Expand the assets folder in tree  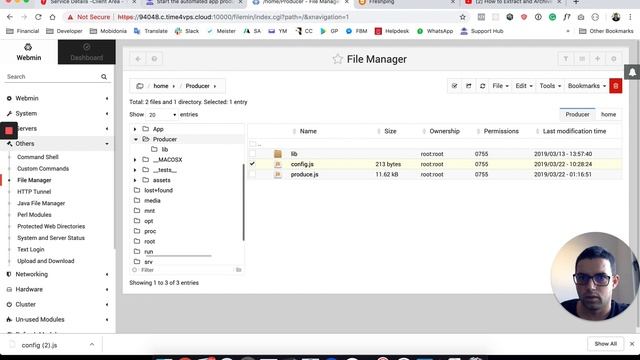[135, 180]
